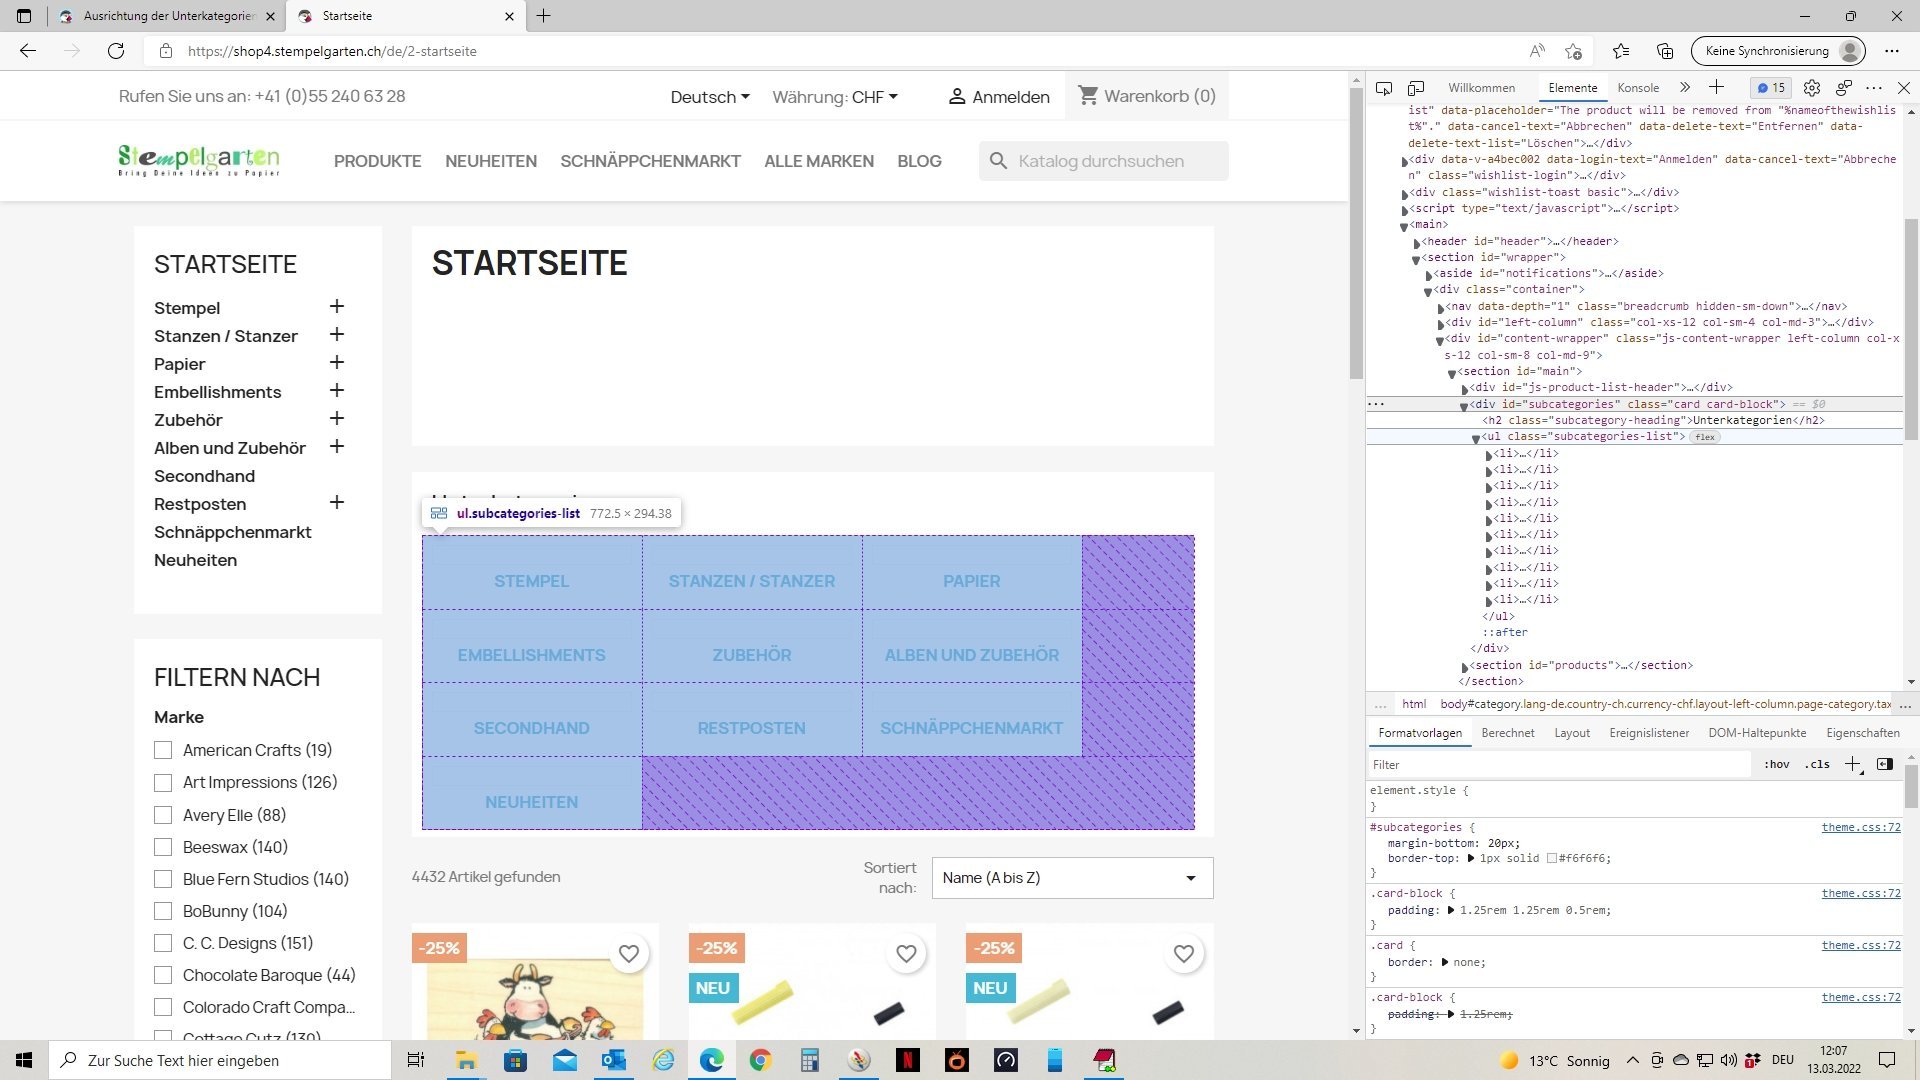Reload the page with the refresh button
The height and width of the screenshot is (1080, 1920).
116,51
